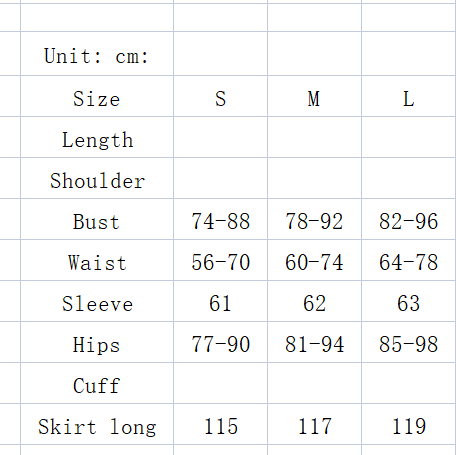Select the Skirt long value 117
Screen dimensions: 456x455
(314, 424)
